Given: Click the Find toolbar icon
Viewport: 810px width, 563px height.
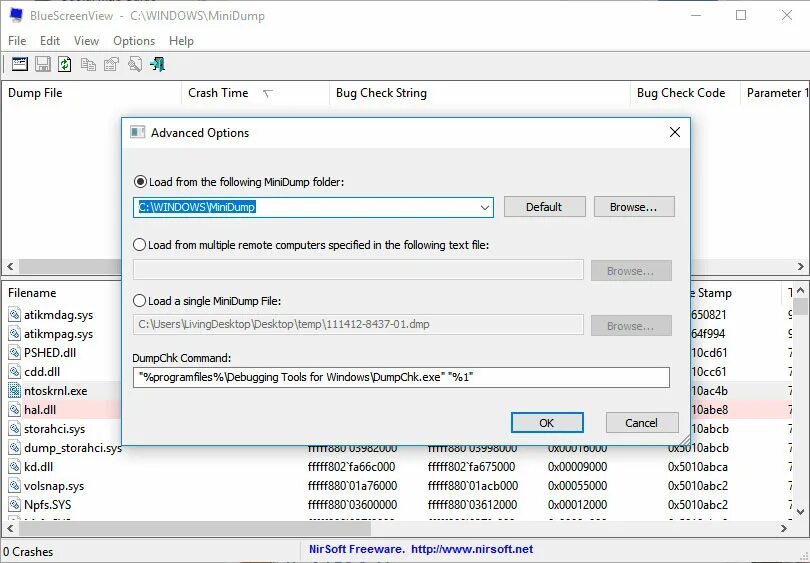Looking at the screenshot, I should [134, 64].
